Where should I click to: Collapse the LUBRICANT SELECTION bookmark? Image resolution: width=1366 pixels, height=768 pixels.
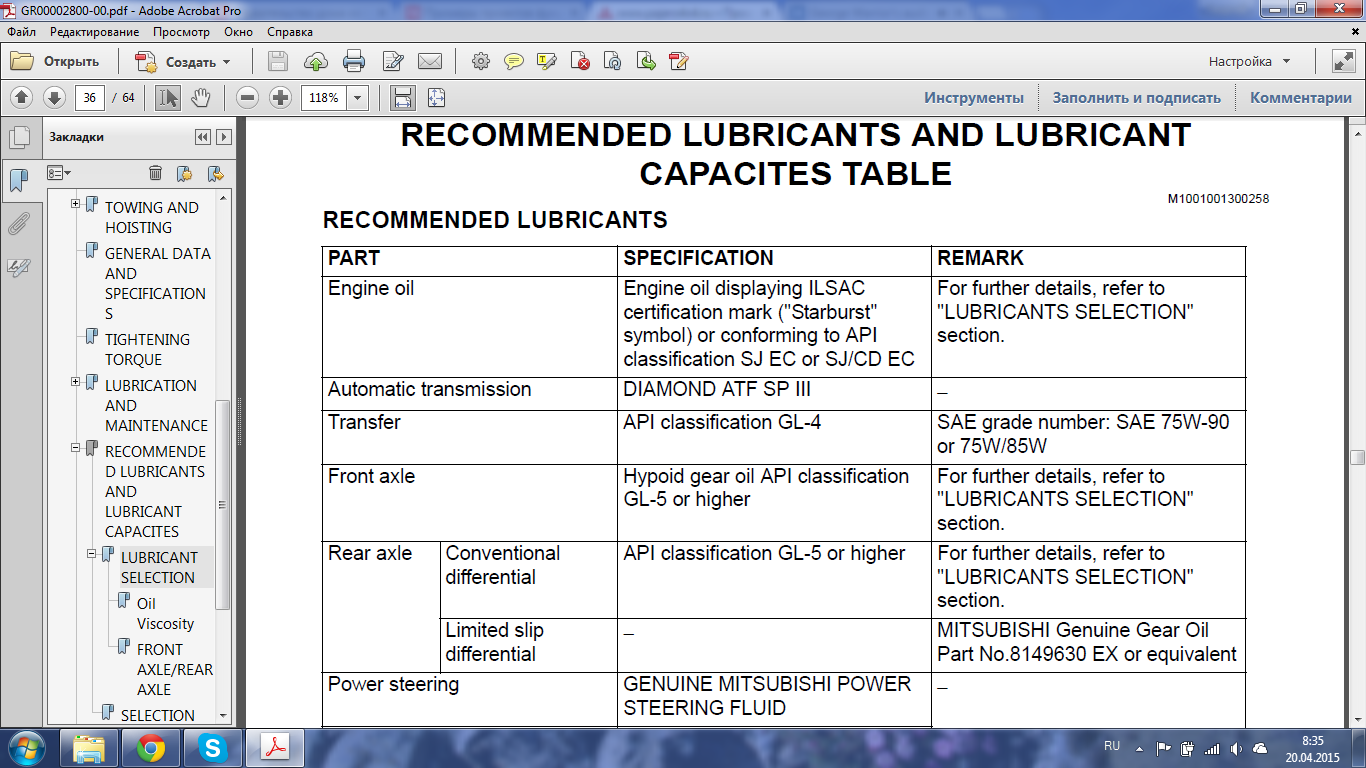pos(92,554)
